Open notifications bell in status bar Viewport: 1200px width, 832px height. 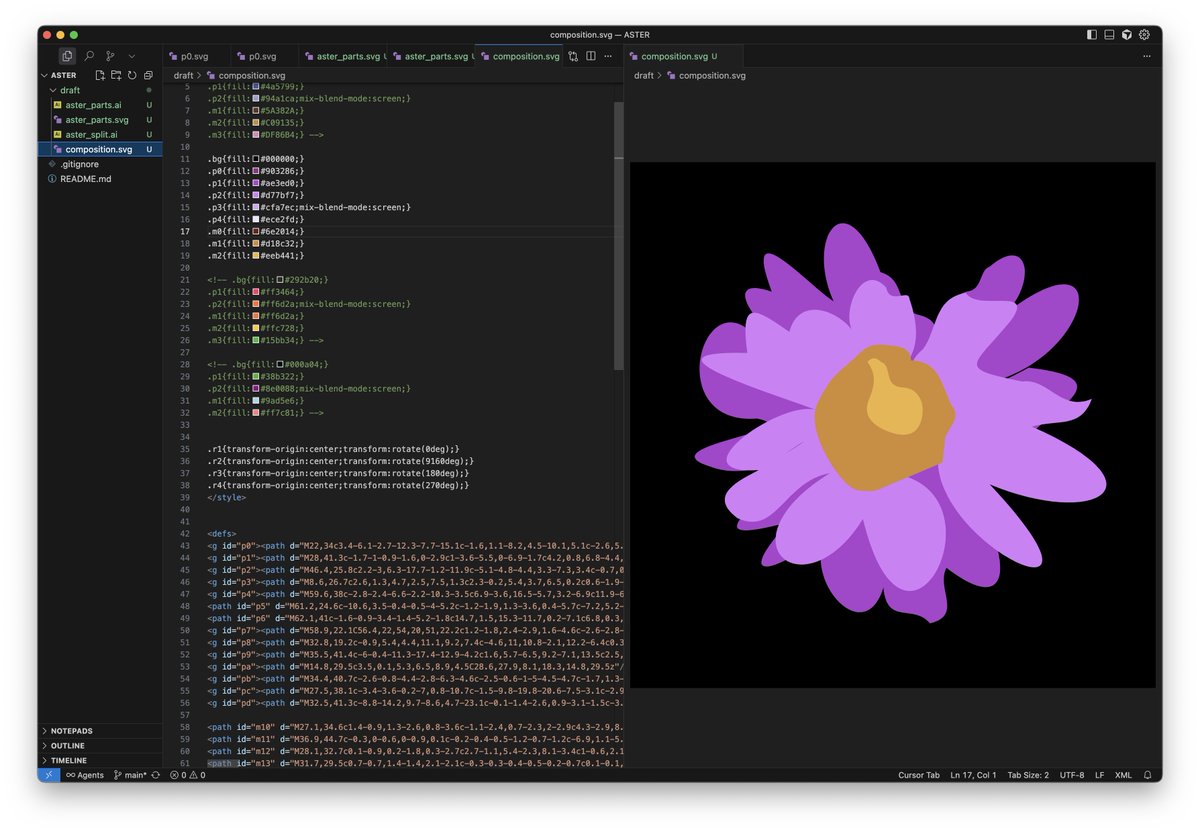(1147, 775)
